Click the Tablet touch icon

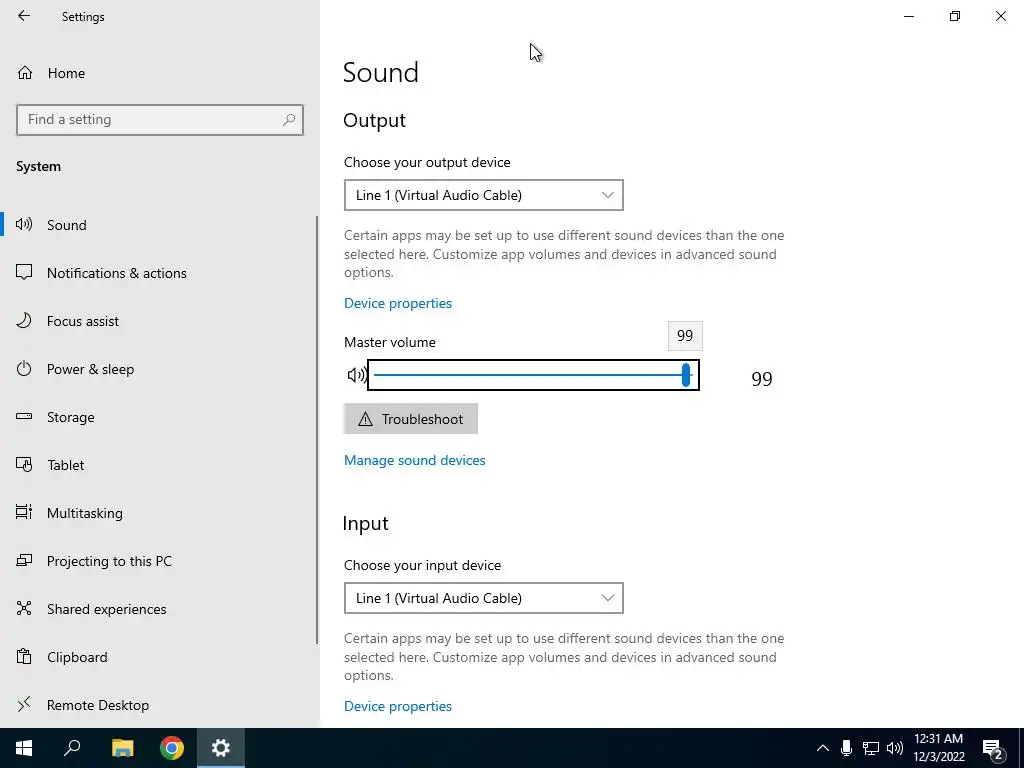(x=24, y=464)
